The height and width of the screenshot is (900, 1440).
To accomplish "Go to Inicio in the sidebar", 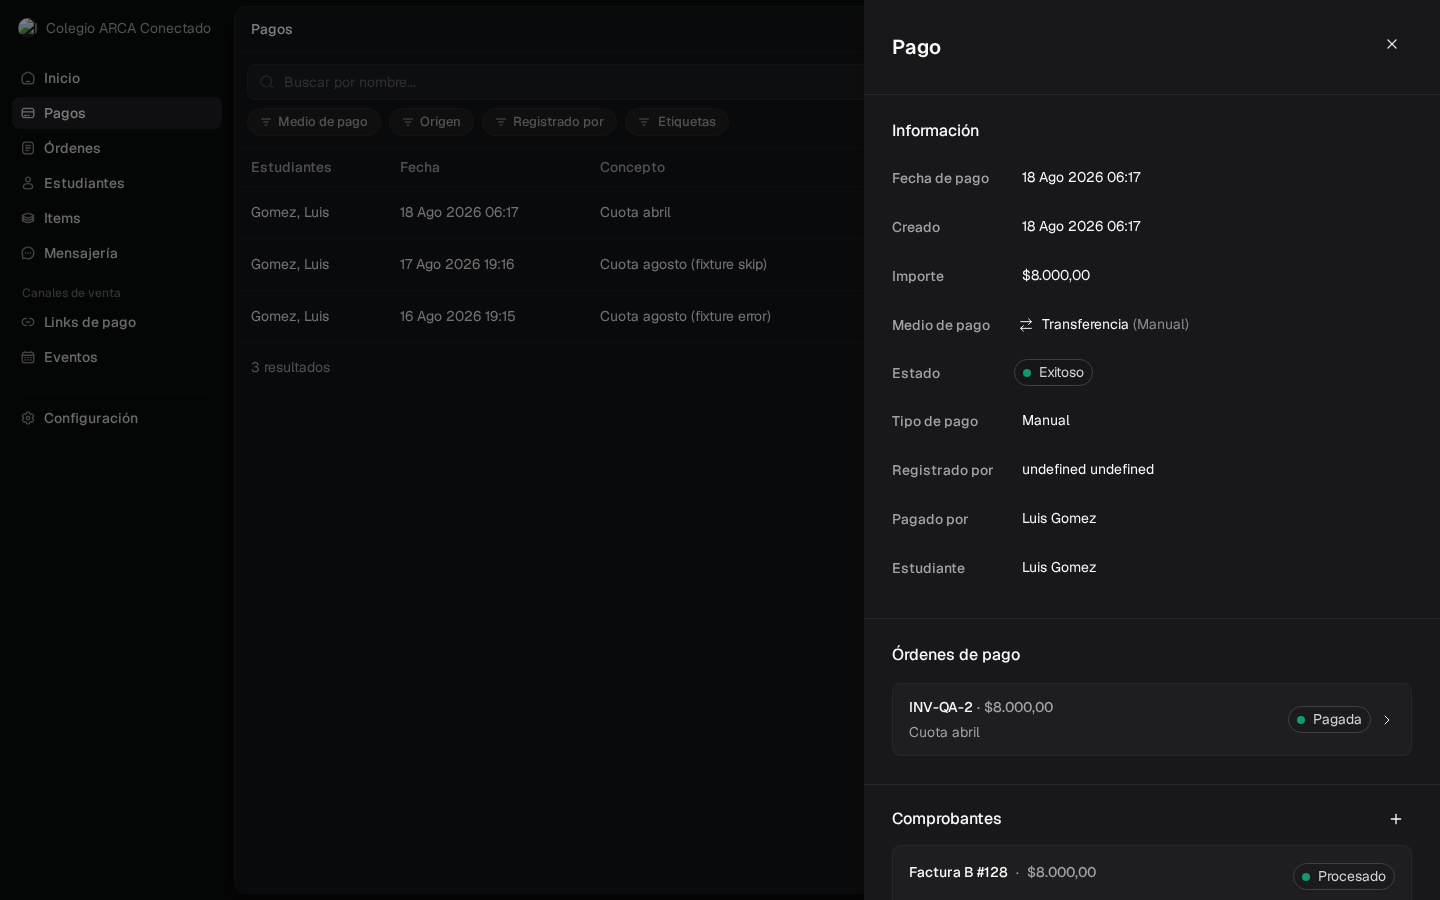I will pos(117,78).
